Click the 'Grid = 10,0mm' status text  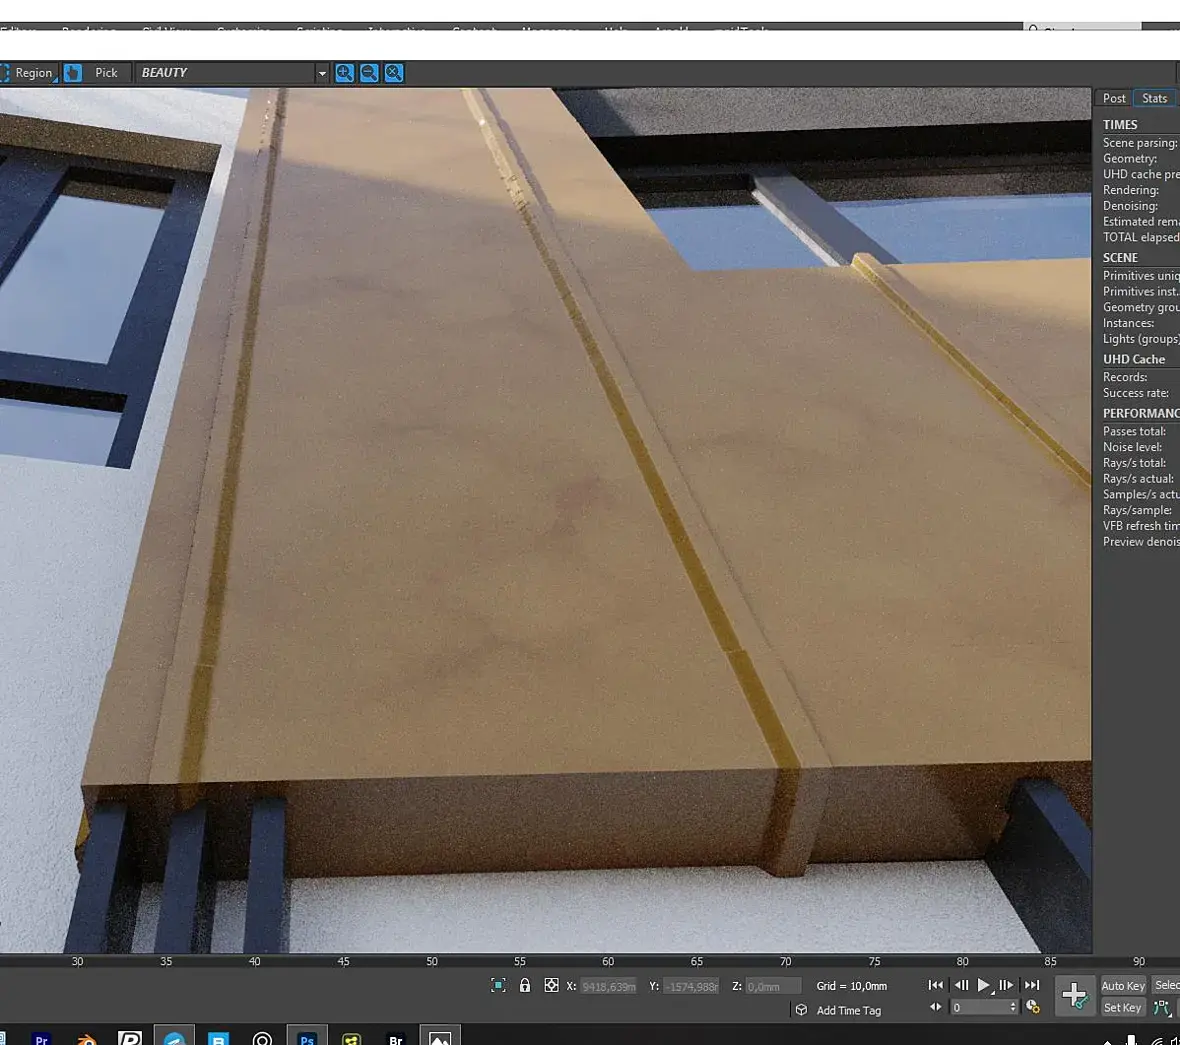click(x=852, y=986)
